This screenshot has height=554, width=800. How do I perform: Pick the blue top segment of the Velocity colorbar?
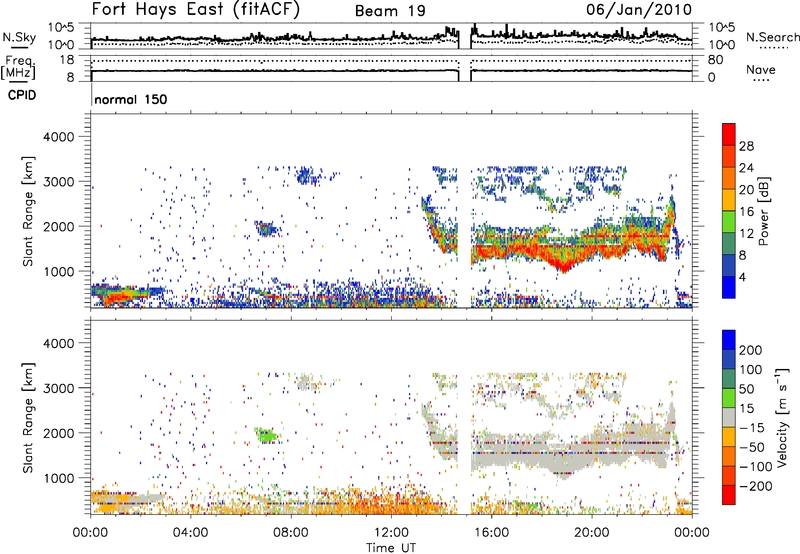pyautogui.click(x=729, y=340)
